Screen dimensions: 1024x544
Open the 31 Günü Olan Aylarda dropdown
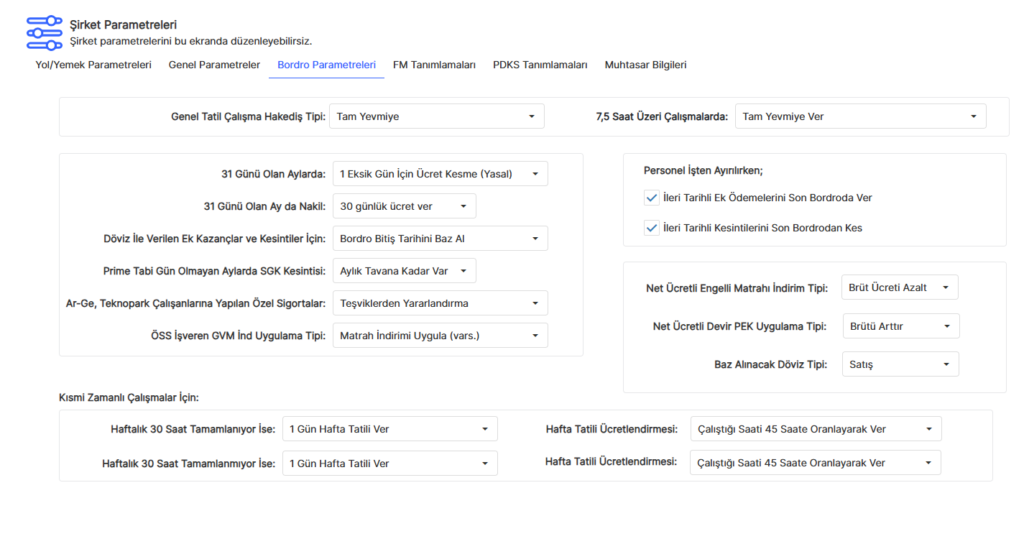tap(440, 174)
